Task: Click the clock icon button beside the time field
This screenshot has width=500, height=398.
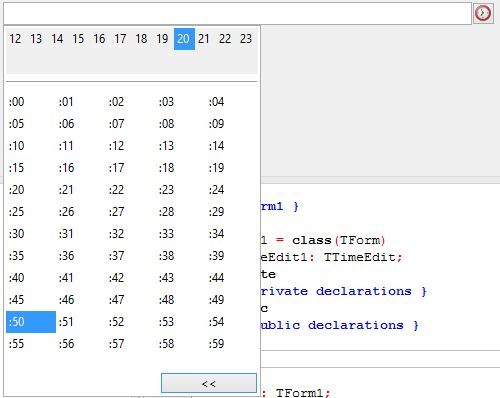Action: click(x=483, y=13)
